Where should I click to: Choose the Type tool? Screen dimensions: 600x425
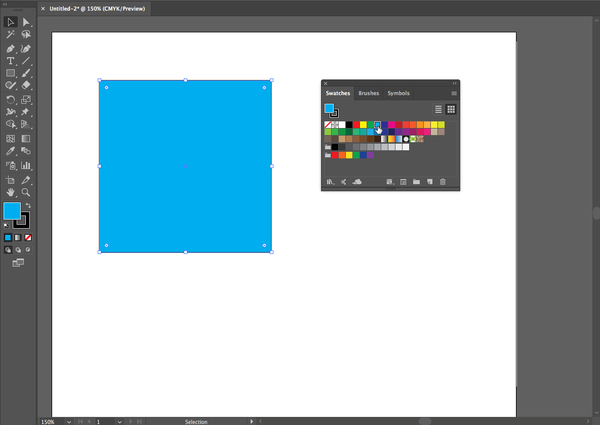10,61
